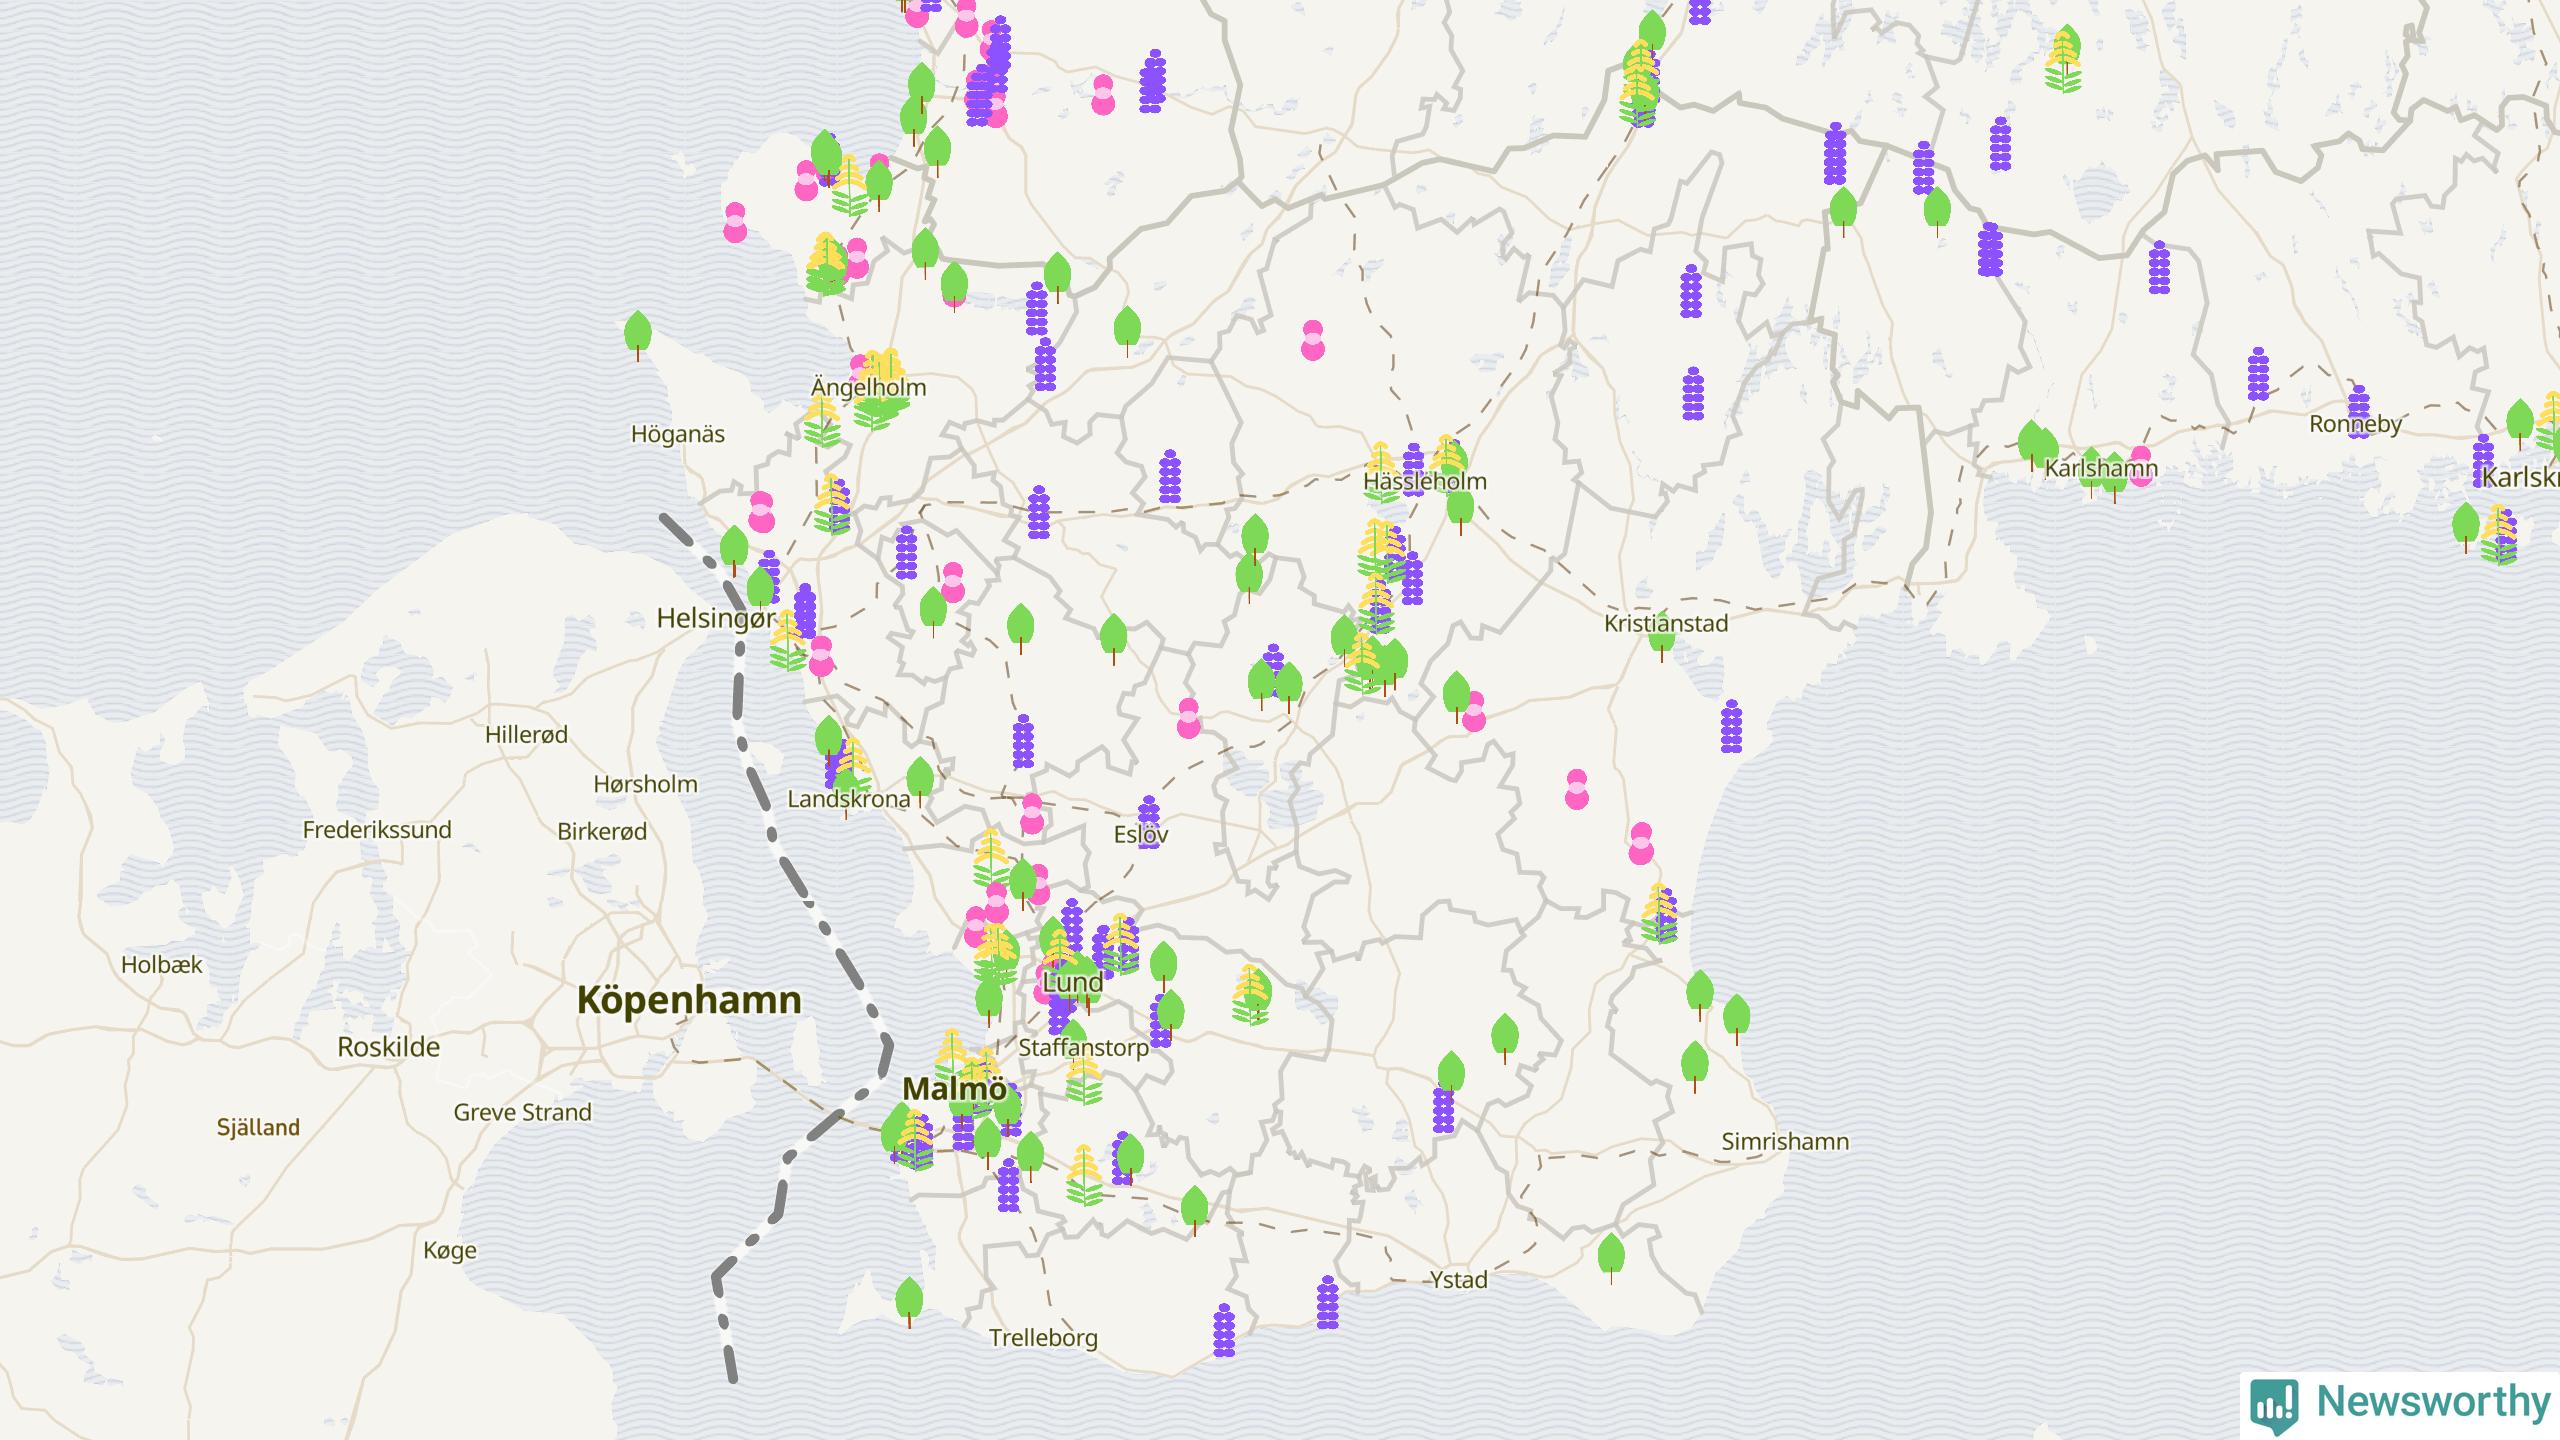Click the Roskilde label
2560x1440 pixels.
388,1047
